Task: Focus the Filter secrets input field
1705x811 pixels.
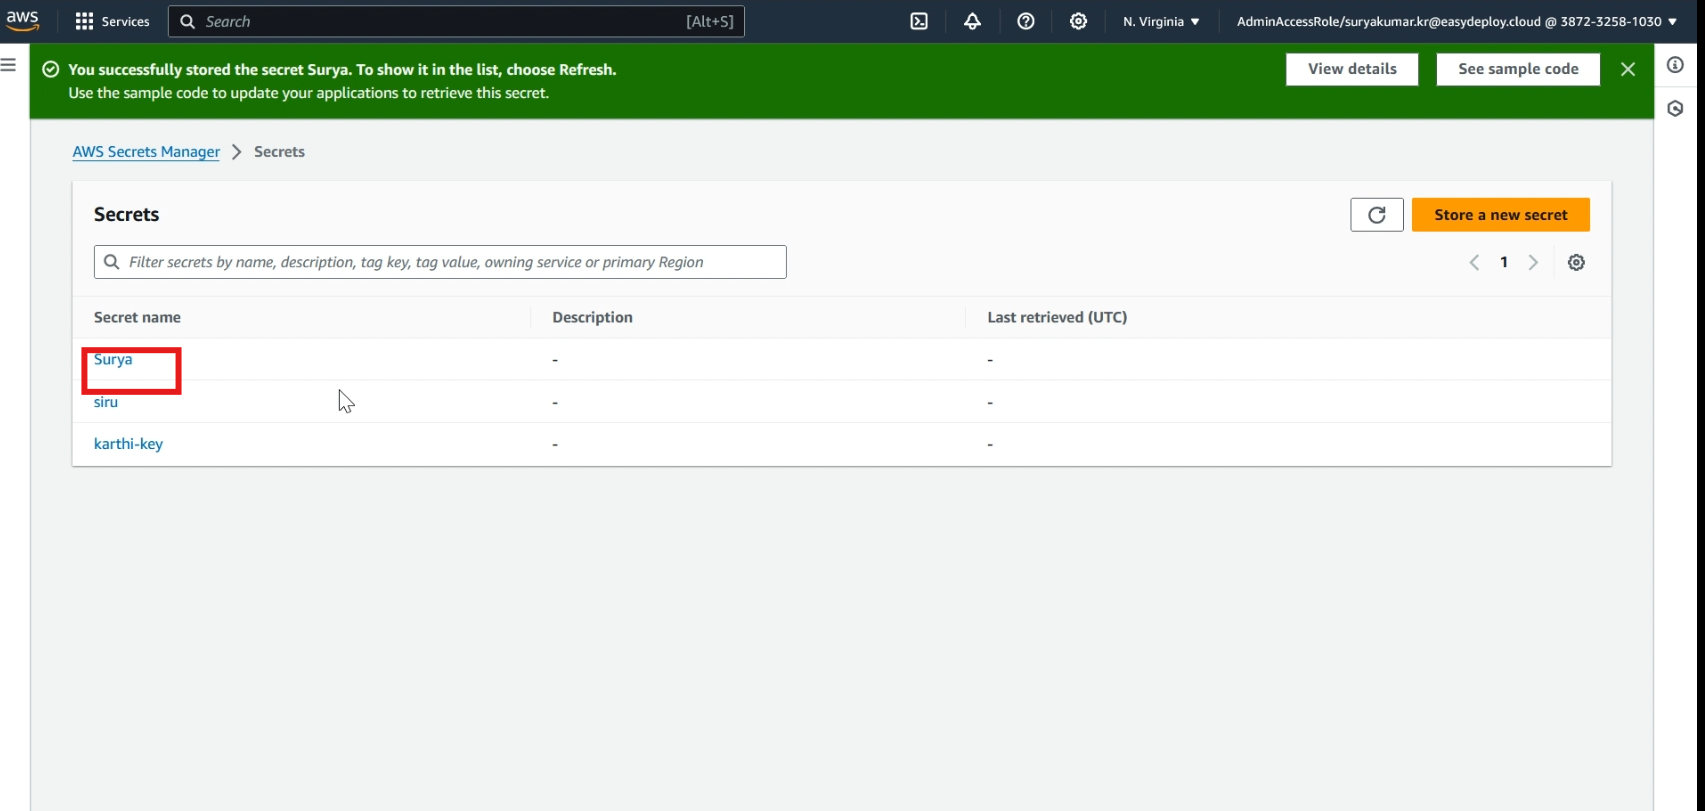Action: tap(440, 262)
